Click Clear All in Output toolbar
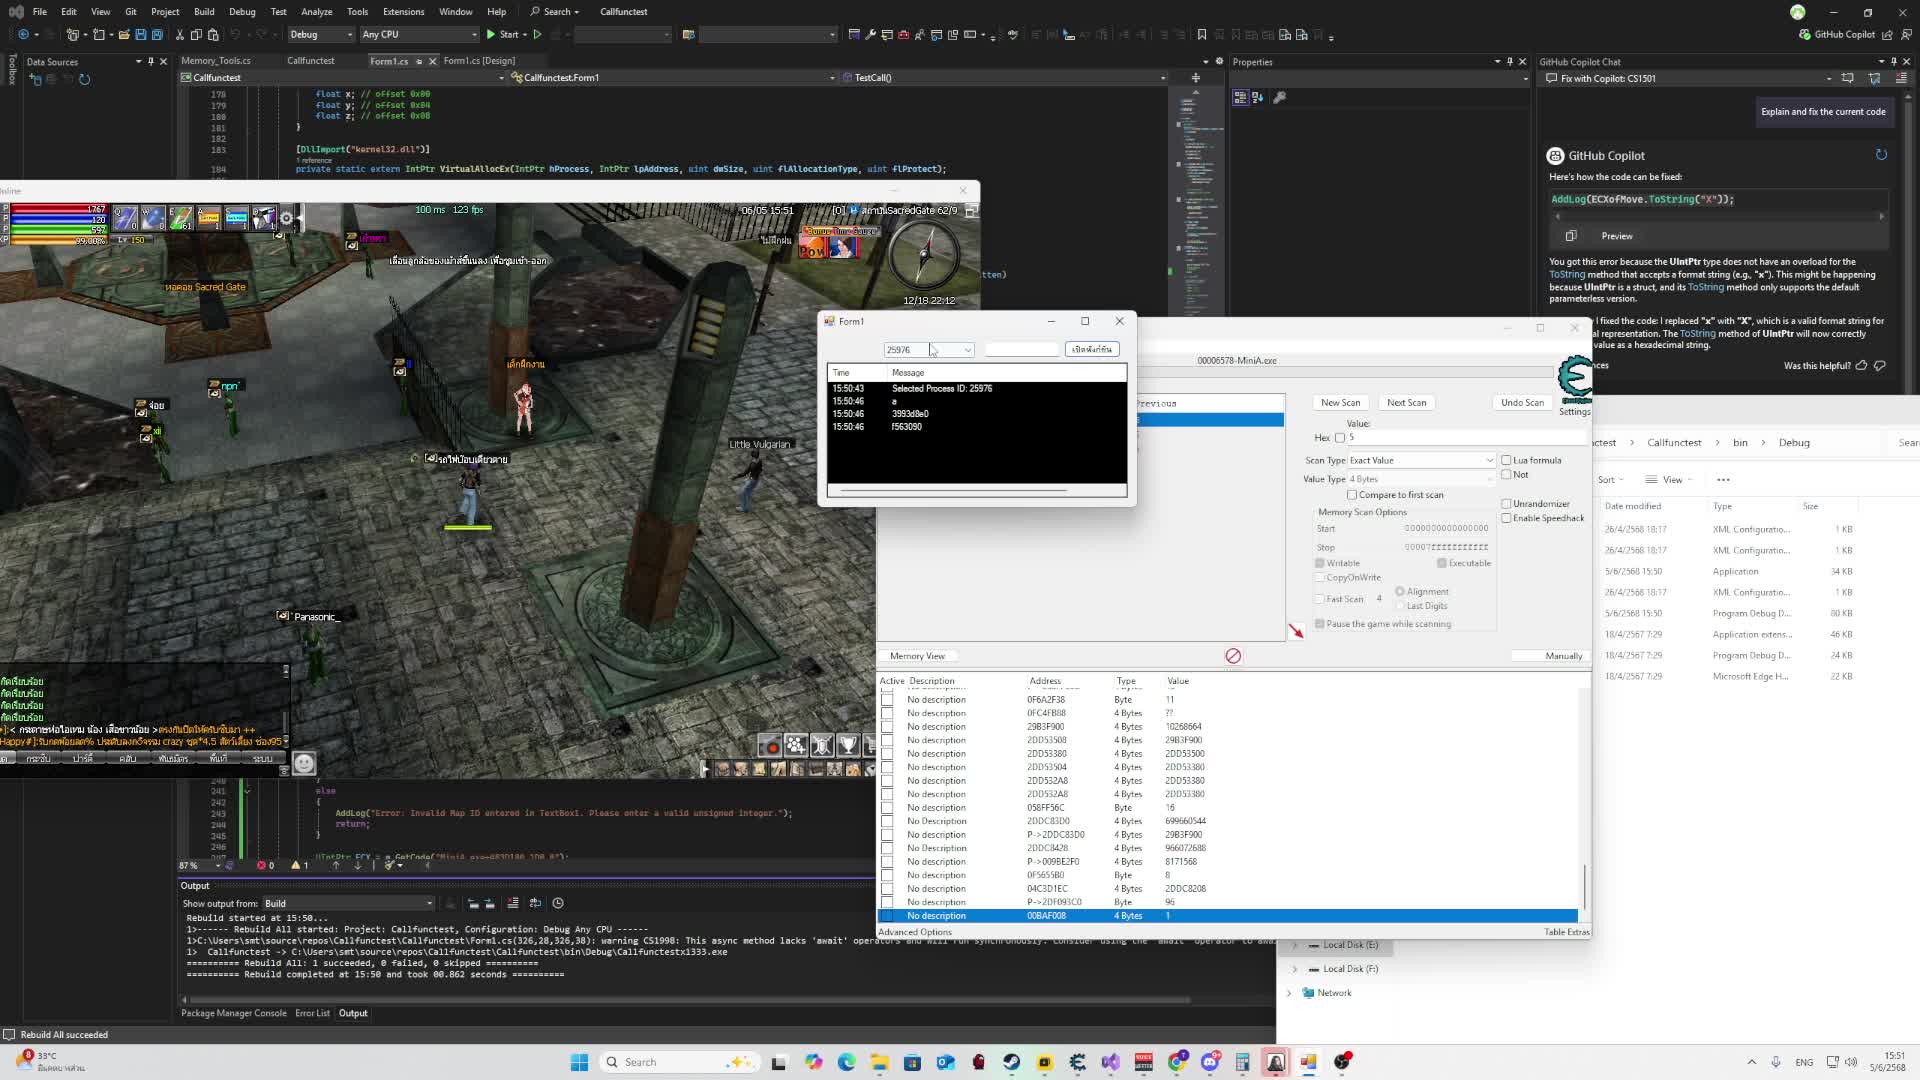The image size is (1920, 1080). [x=513, y=903]
